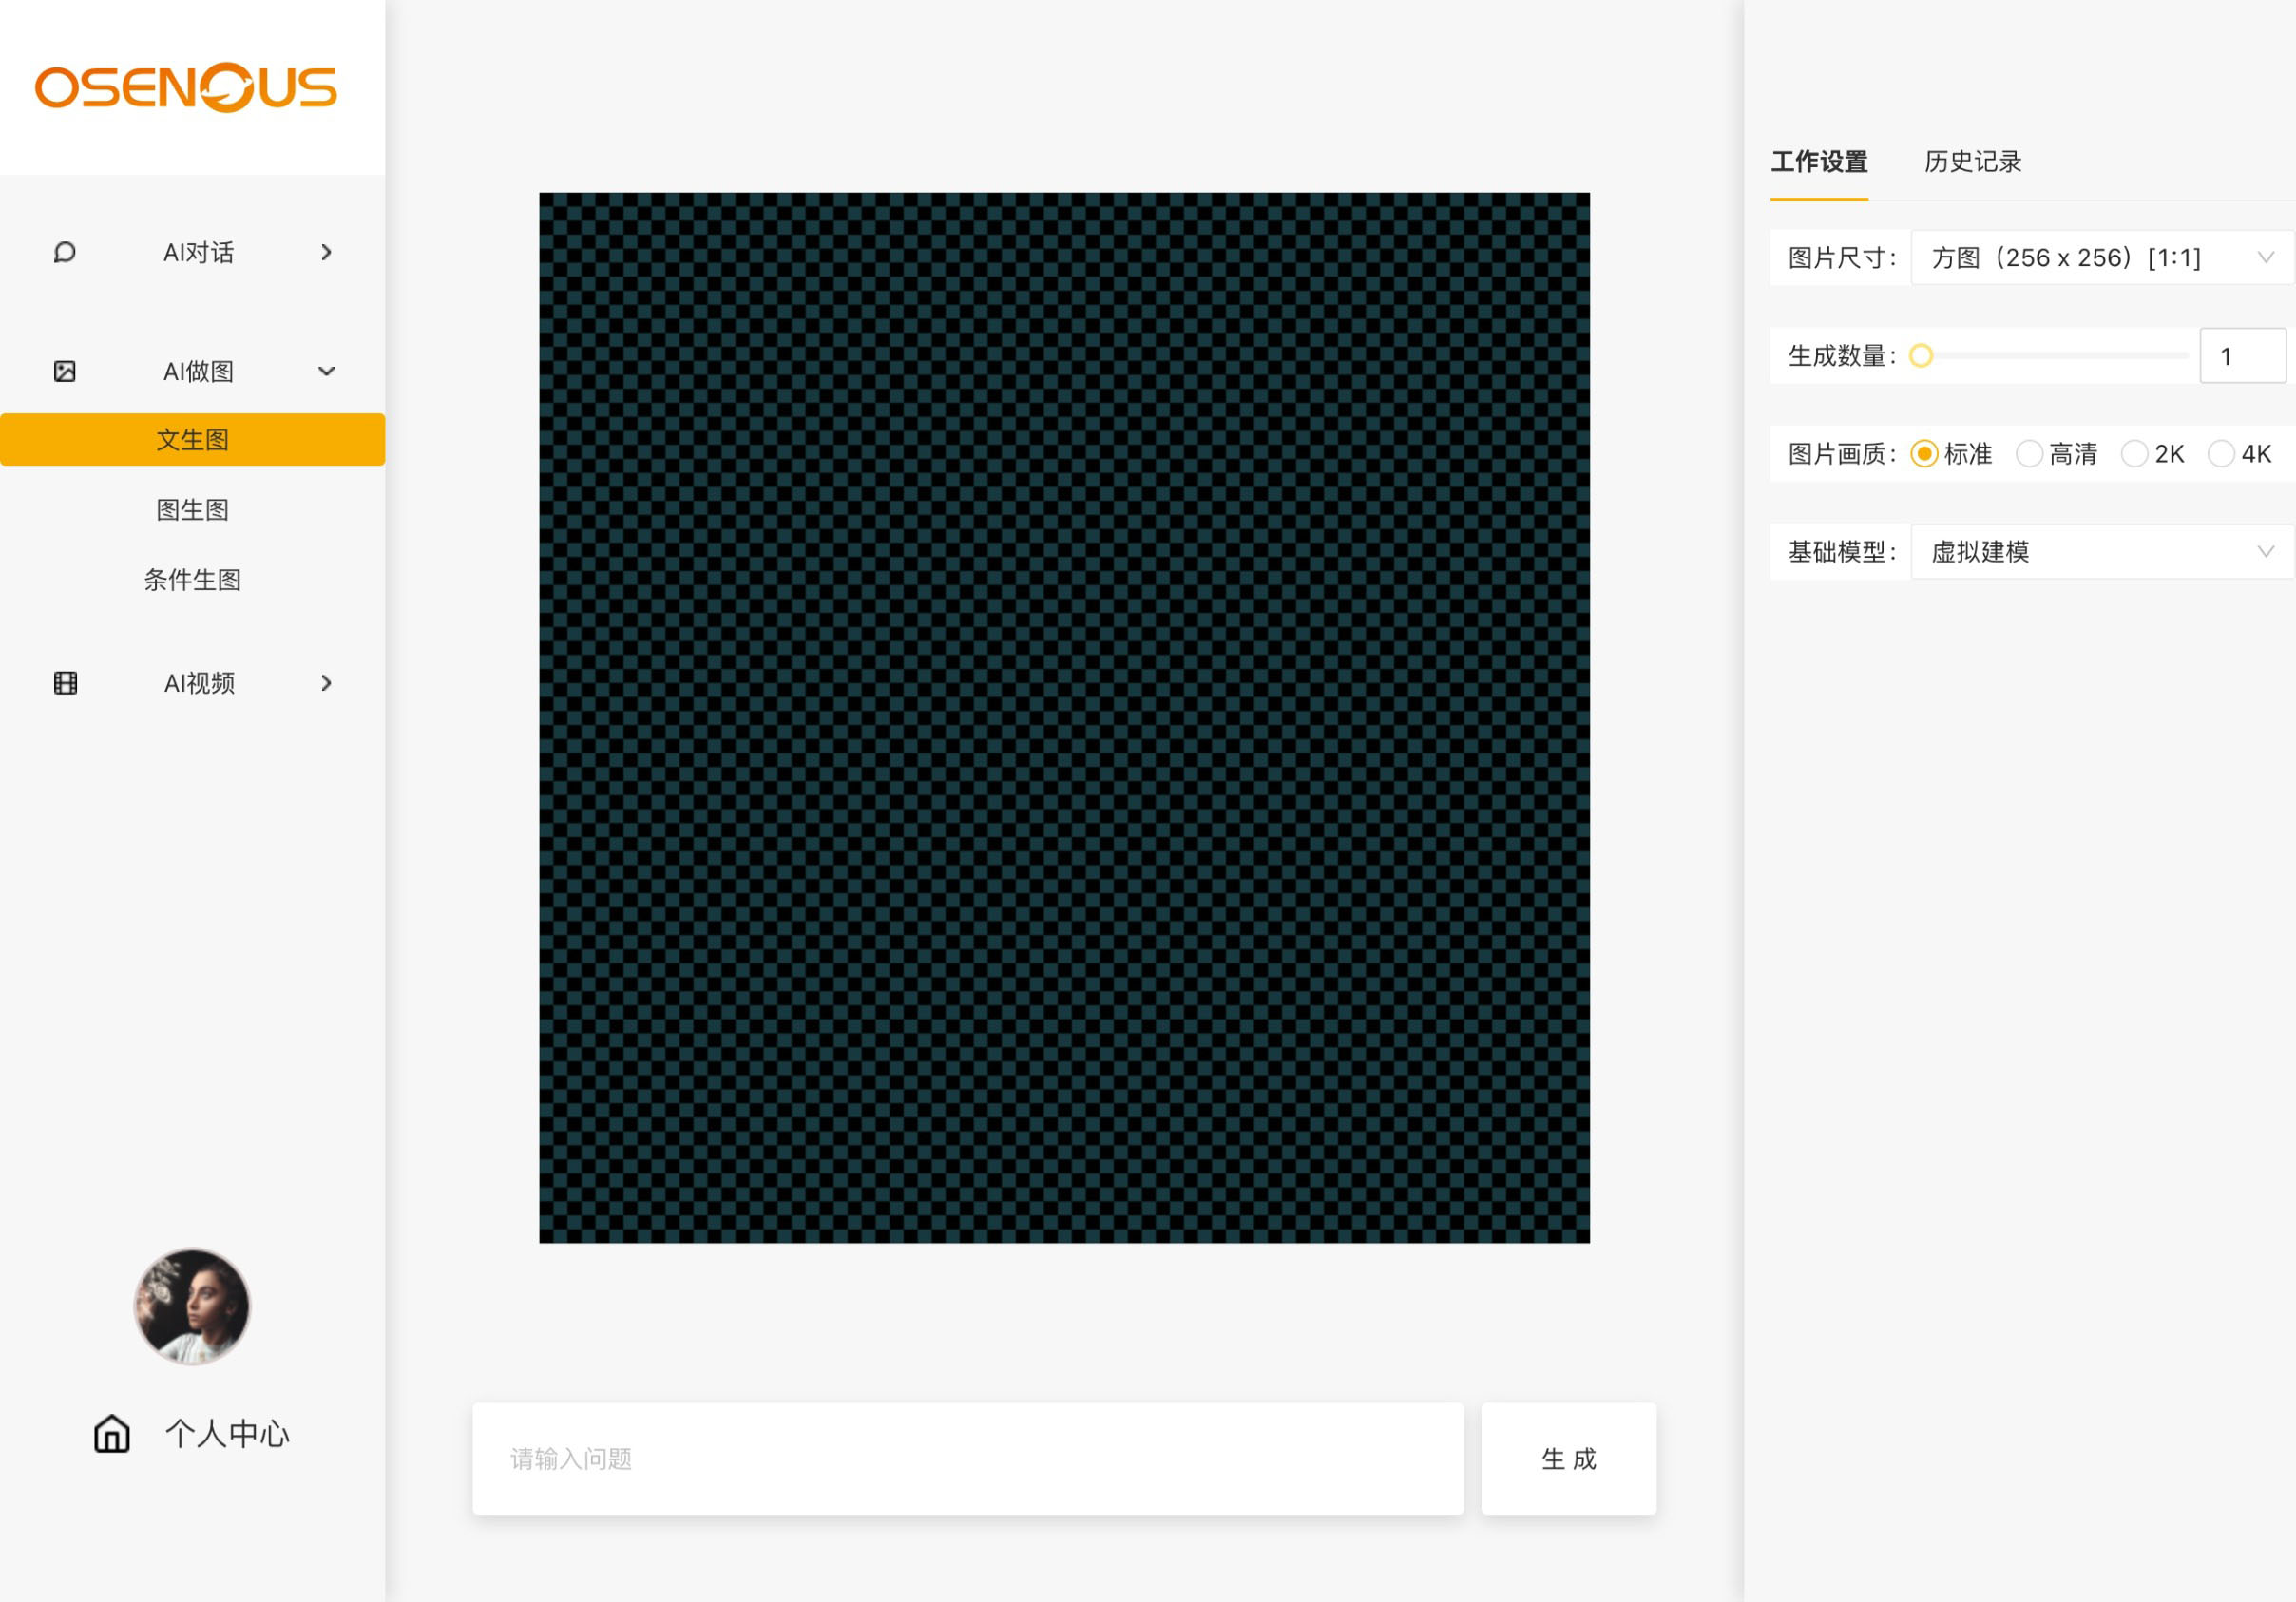Click the AI做图 image icon
This screenshot has height=1602, width=2296.
[x=65, y=371]
